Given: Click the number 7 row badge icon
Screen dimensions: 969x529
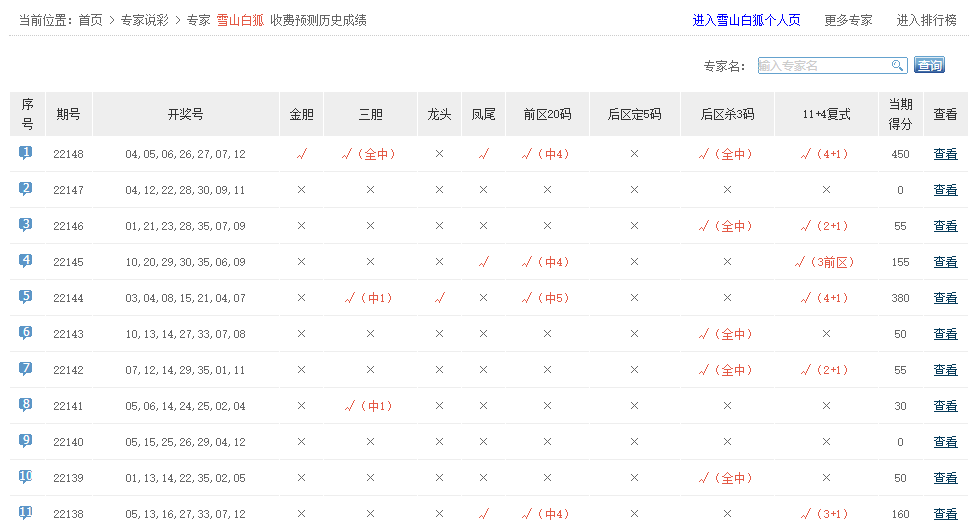Looking at the screenshot, I should pos(26,369).
